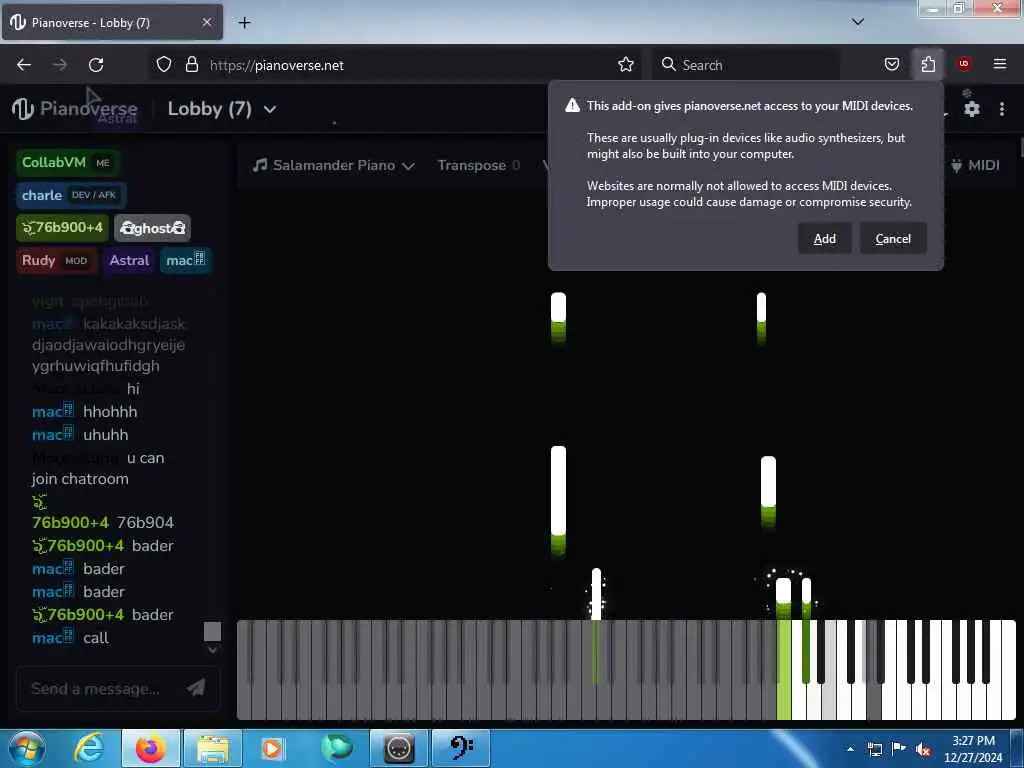Click Cancel in the MIDI add-on prompt

pos(893,238)
